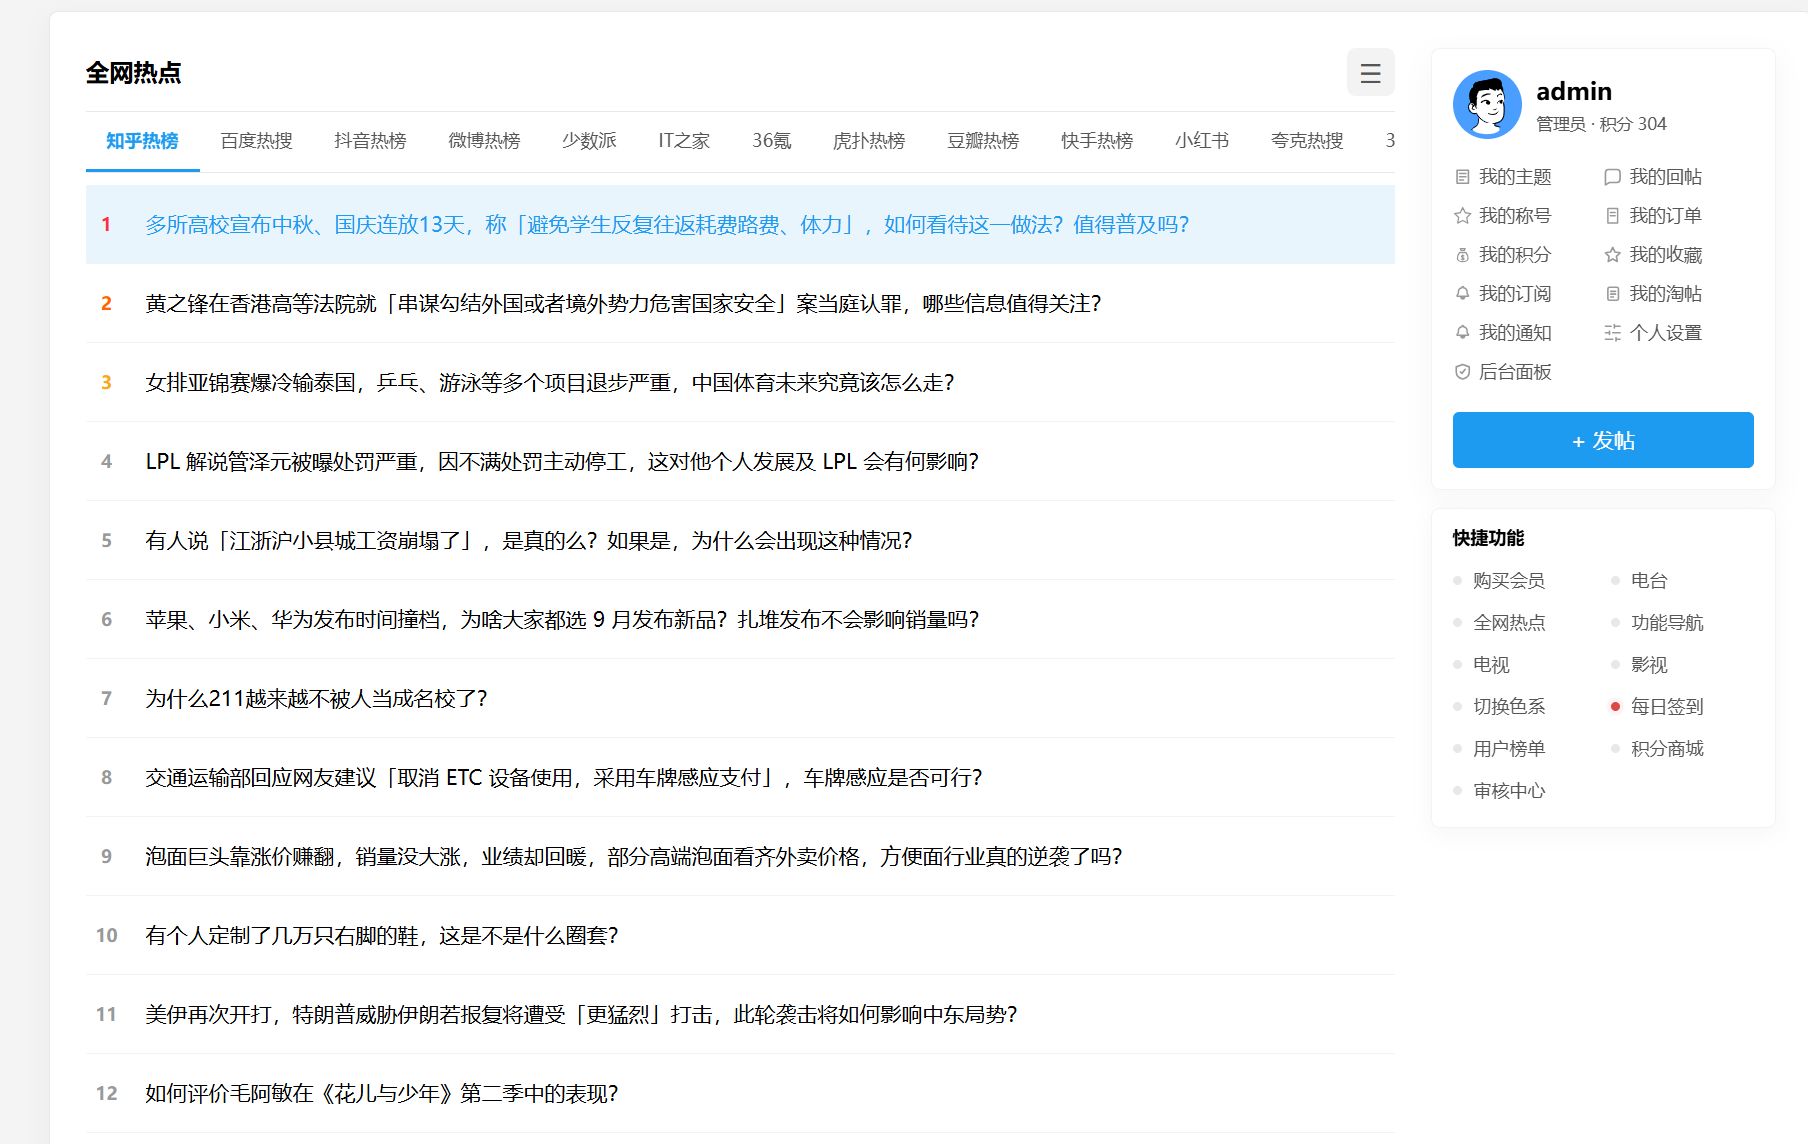Click the + 发帖 button

coord(1603,440)
